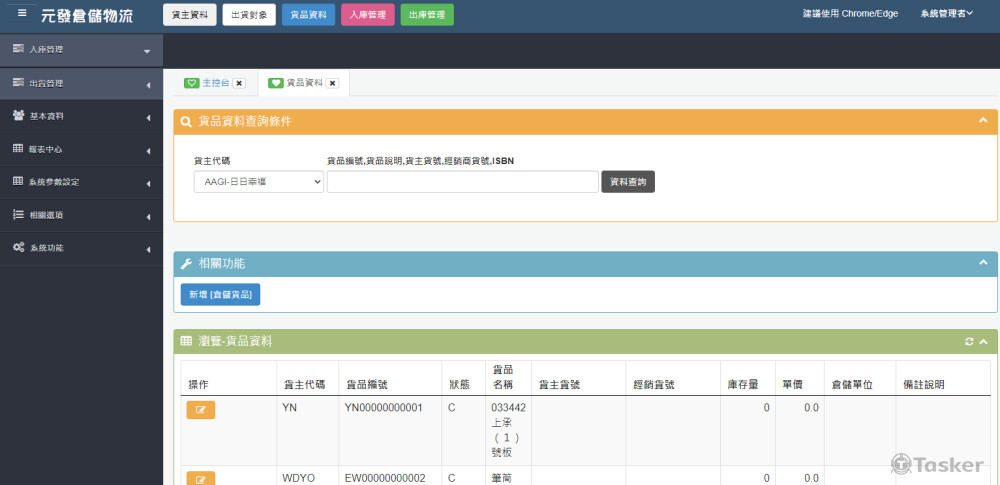Collapse the 相關功能 panel

983,263
